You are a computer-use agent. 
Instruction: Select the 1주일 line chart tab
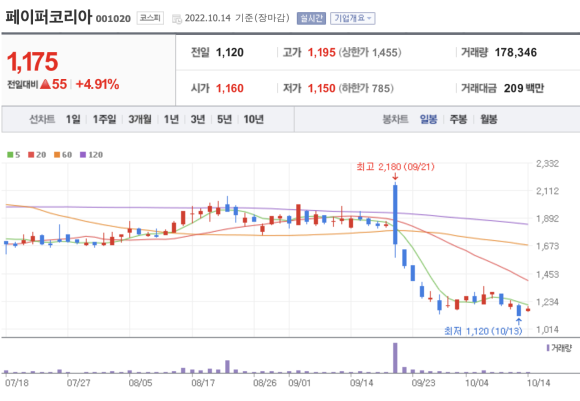tap(104, 119)
